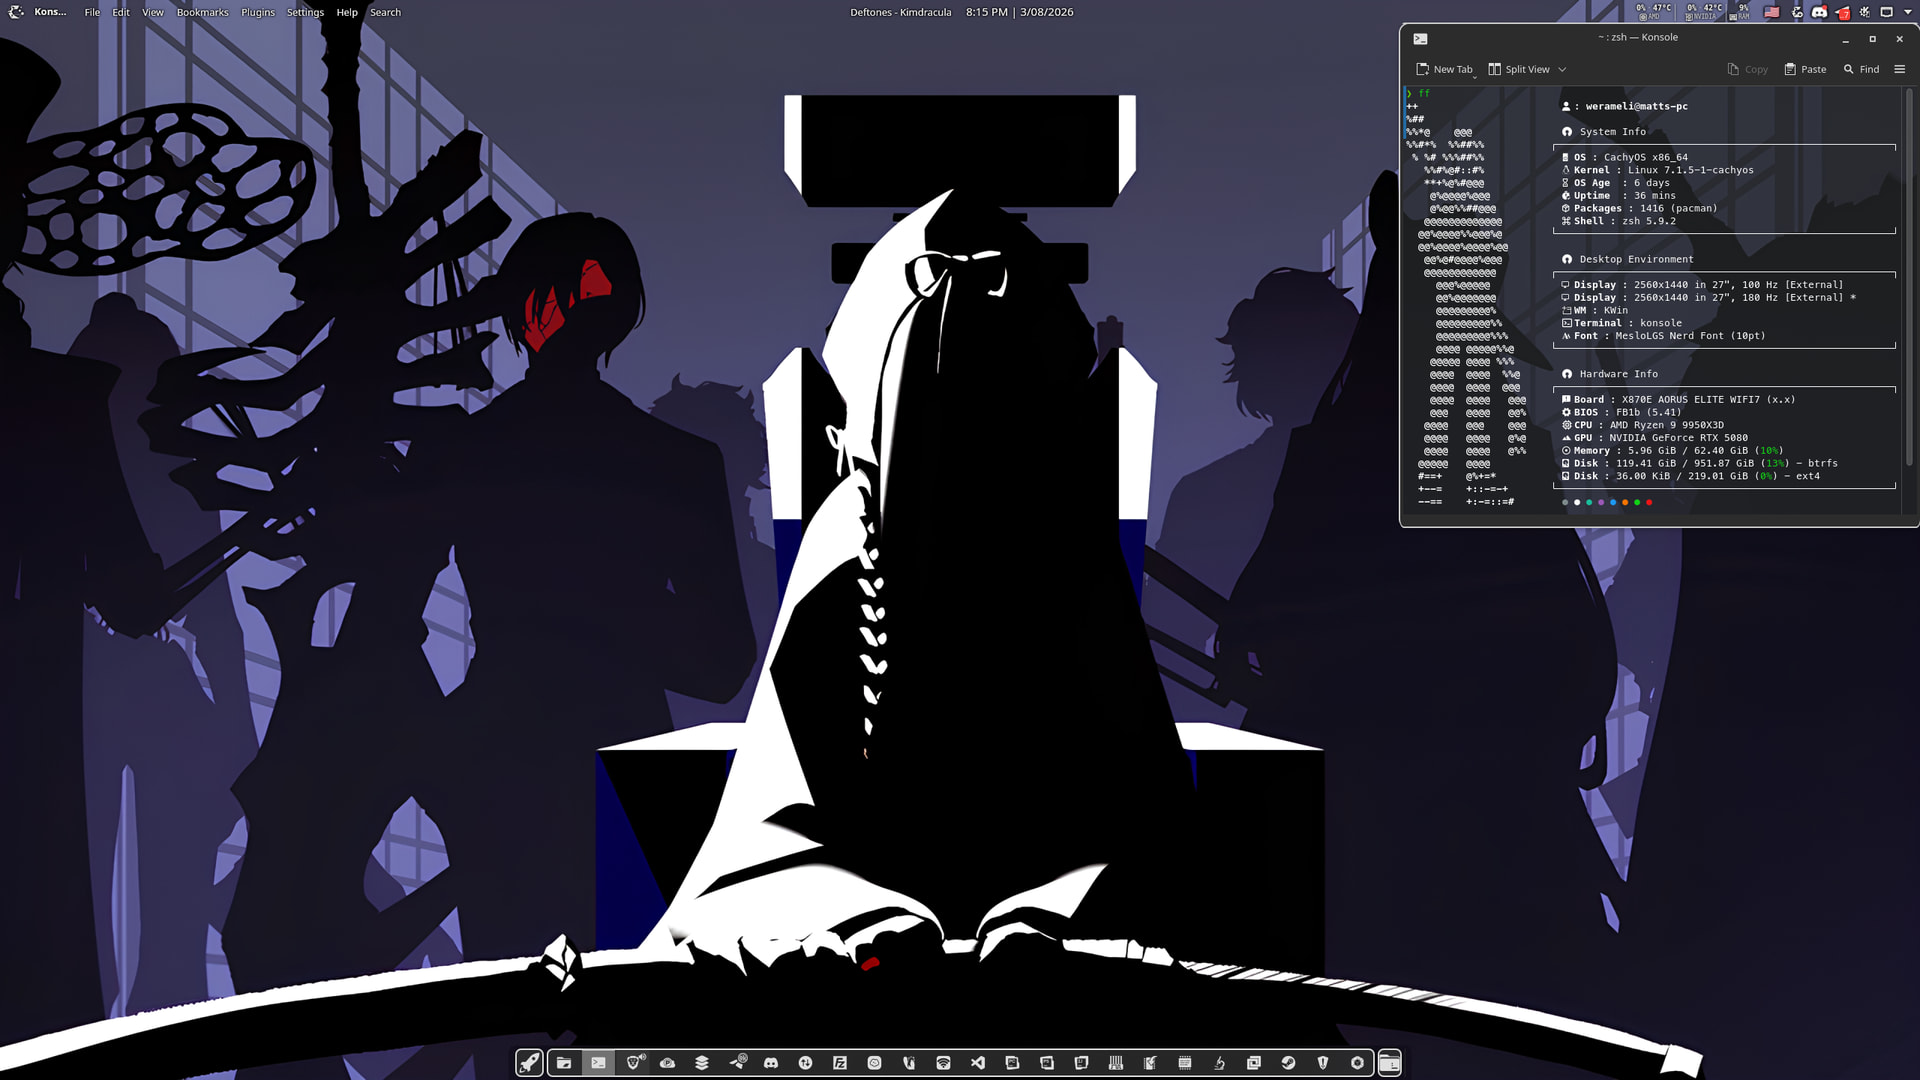Click the 'X870E AORUS ELITE WIFI7' board text

[x=1691, y=400]
